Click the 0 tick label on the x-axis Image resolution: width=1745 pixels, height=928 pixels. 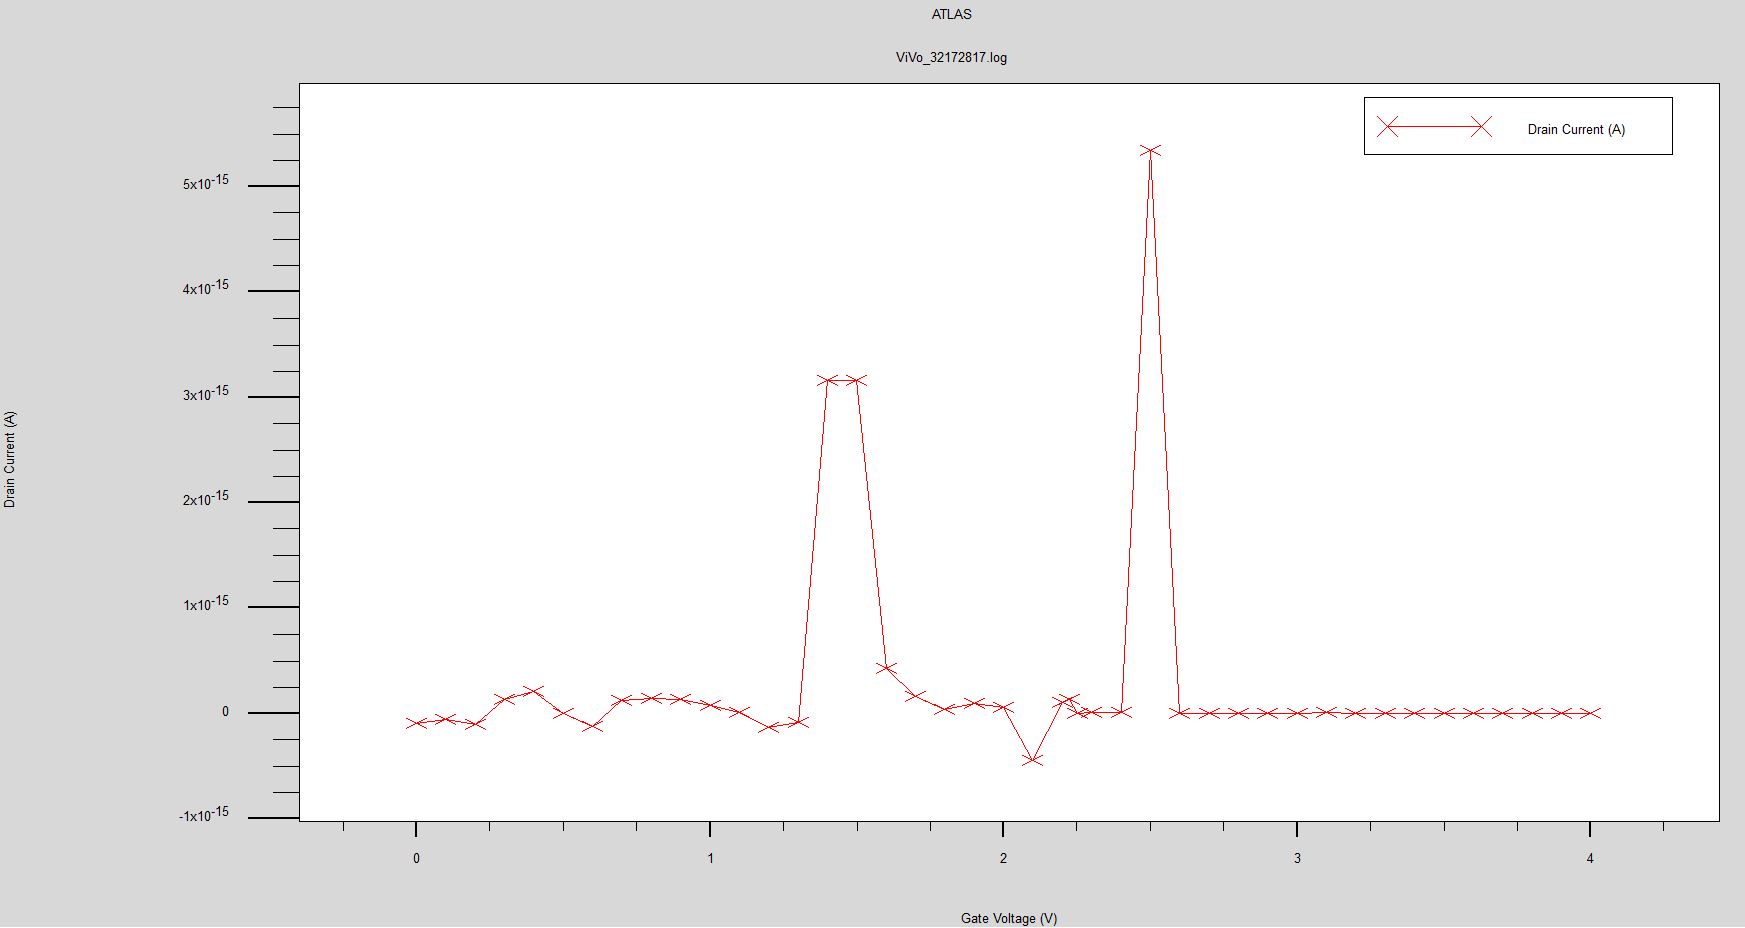pos(415,858)
